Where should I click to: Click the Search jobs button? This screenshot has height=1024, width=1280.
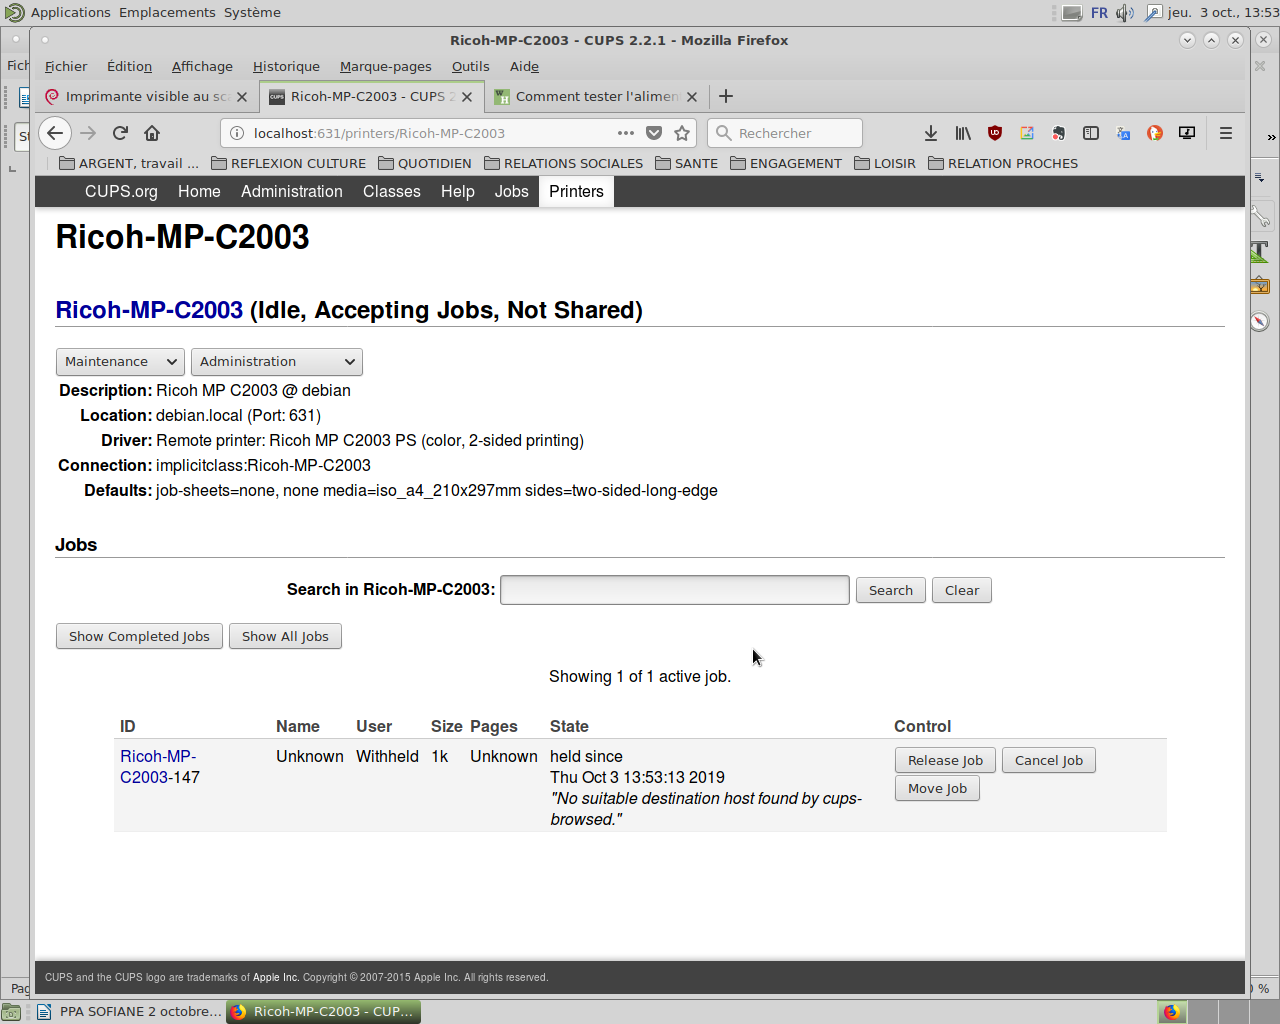(x=891, y=590)
